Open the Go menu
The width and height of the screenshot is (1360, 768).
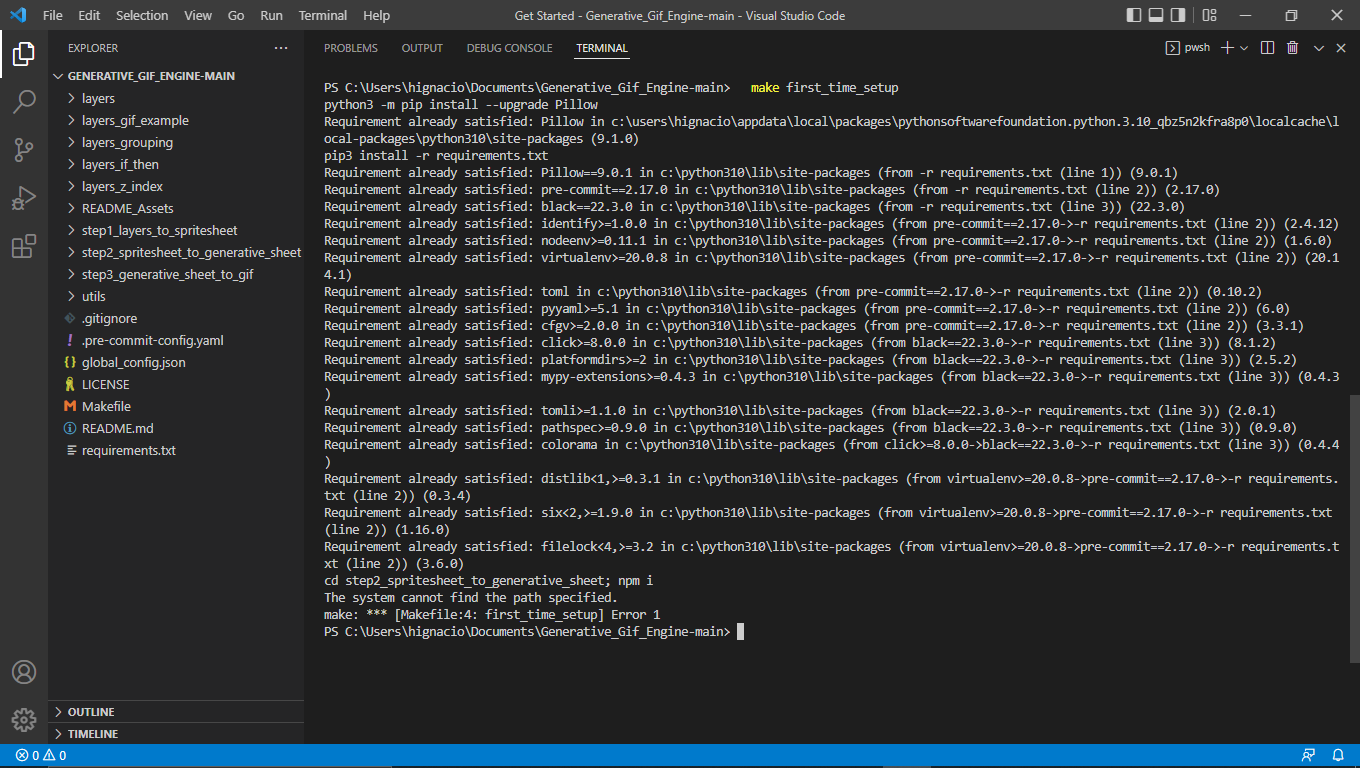point(236,15)
